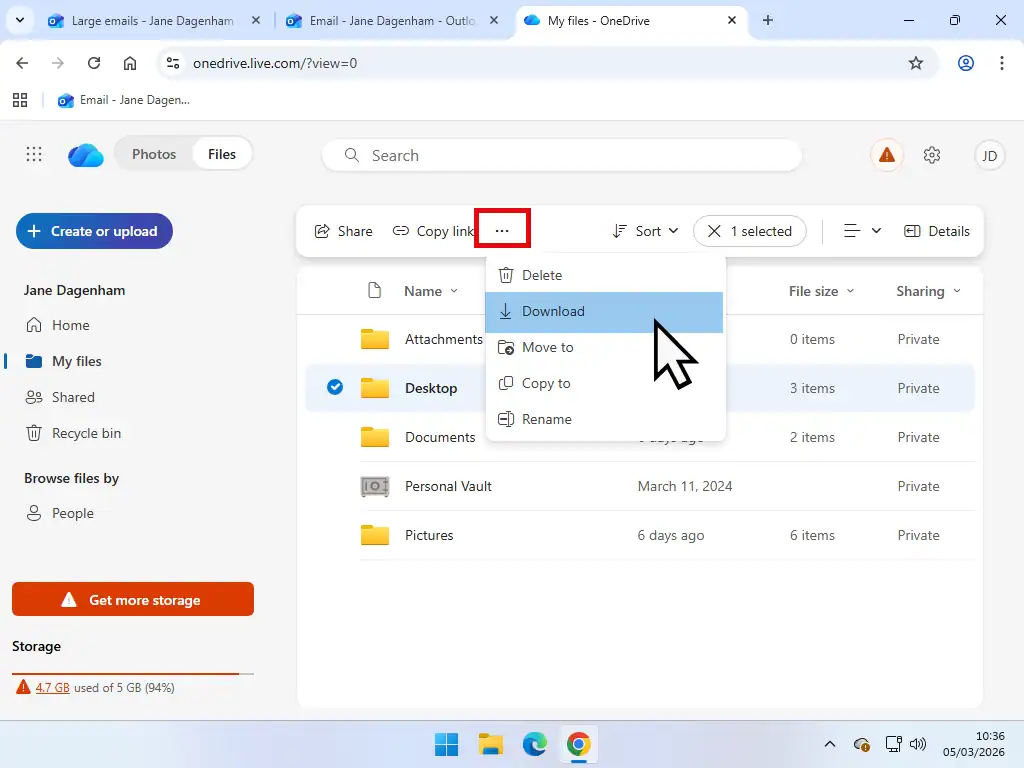Click inside the Search field
The image size is (1024, 768).
[562, 155]
